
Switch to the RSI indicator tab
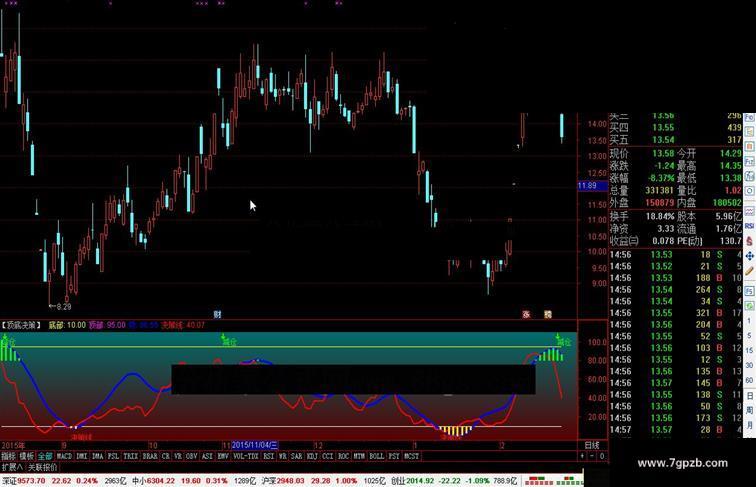(269, 456)
